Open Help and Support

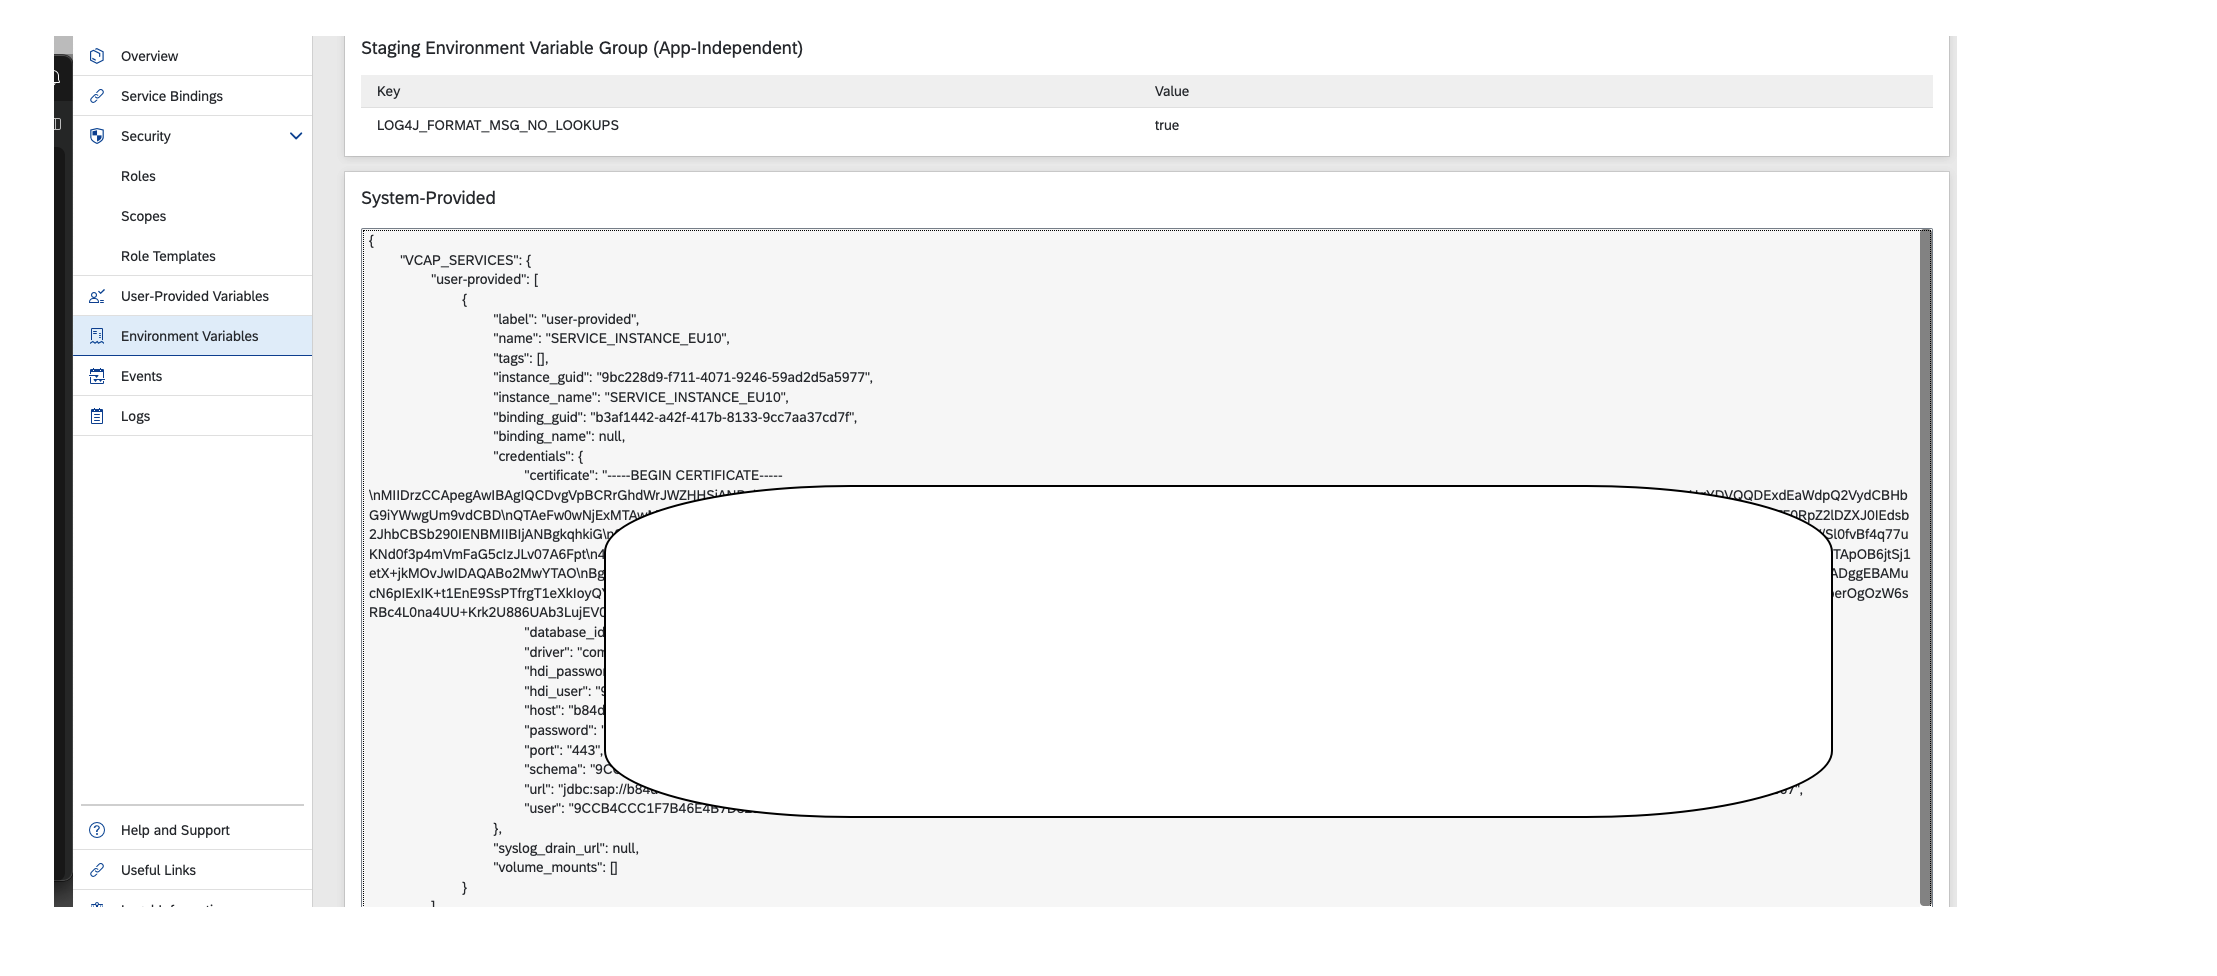[x=175, y=830]
